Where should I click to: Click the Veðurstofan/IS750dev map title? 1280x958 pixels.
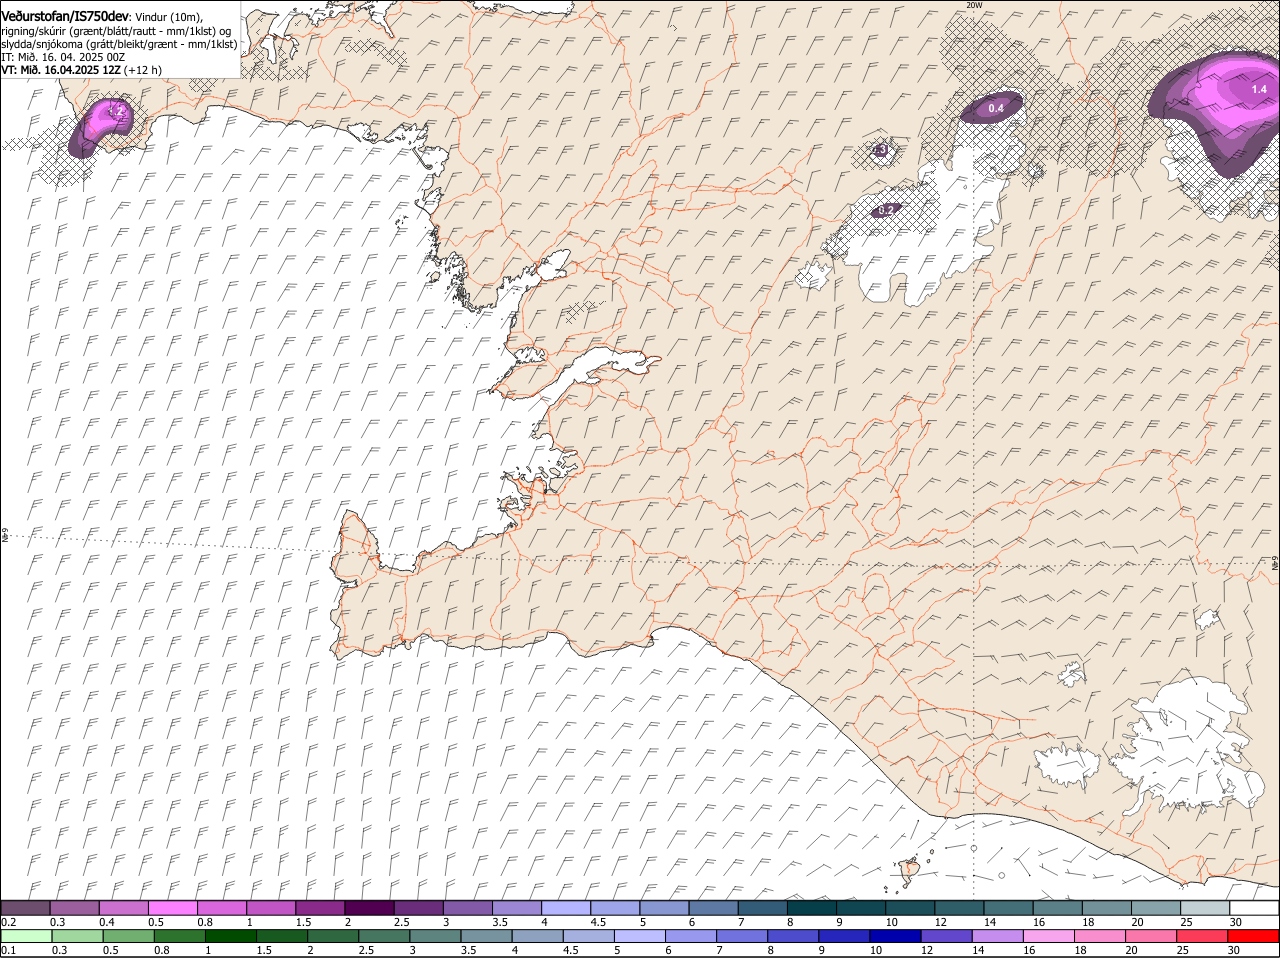pyautogui.click(x=65, y=16)
